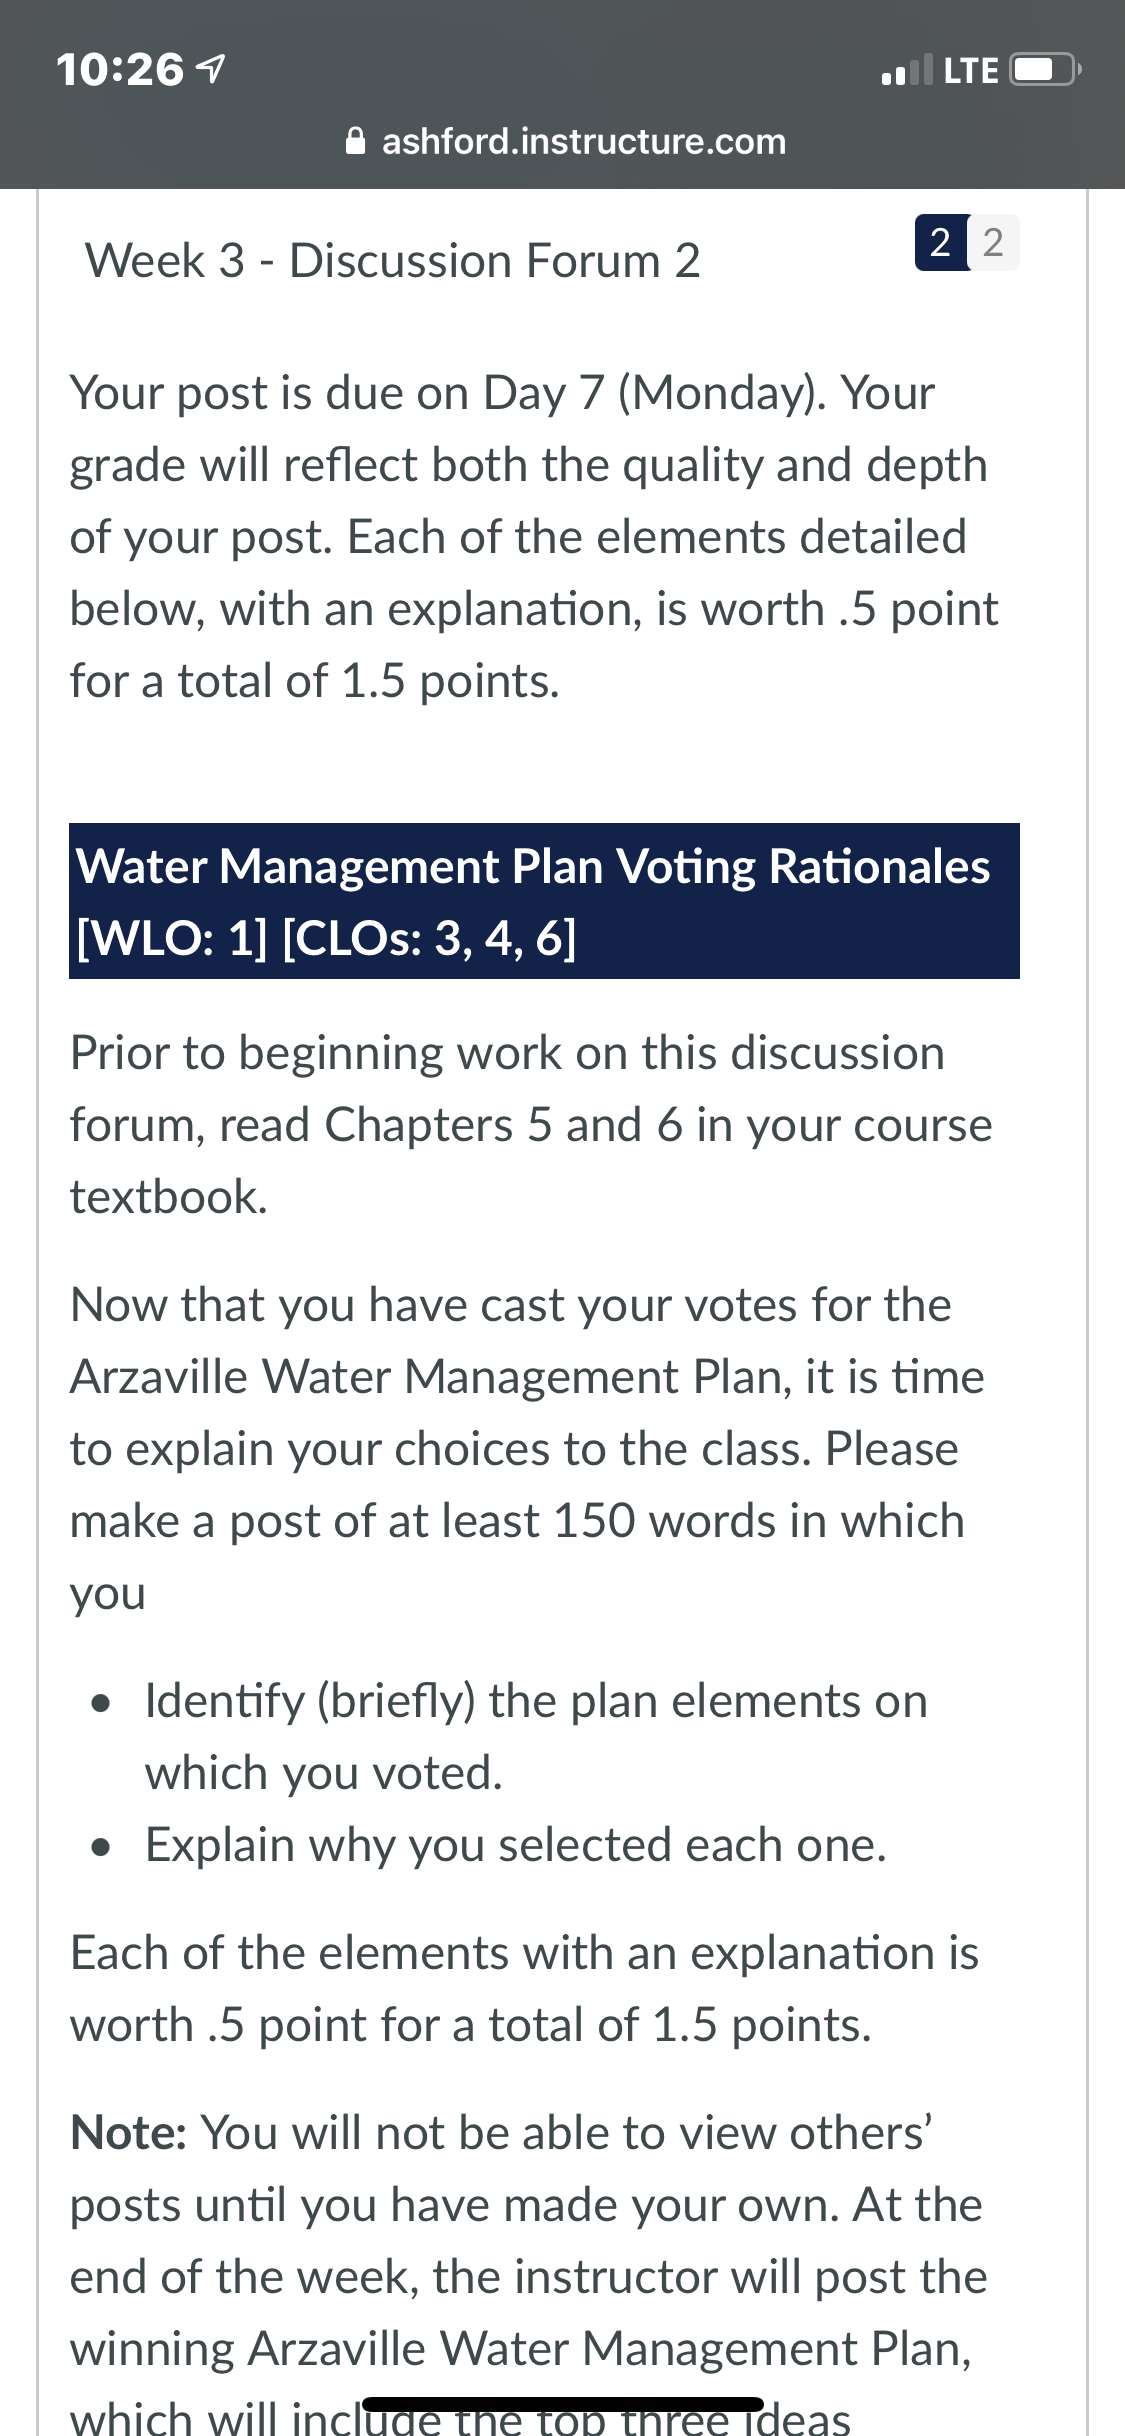Screen dimensions: 1125x2436
Task: Tap the [WLO: 1] [CLOs: 3, 4, 6] line
Action: pyautogui.click(x=326, y=938)
